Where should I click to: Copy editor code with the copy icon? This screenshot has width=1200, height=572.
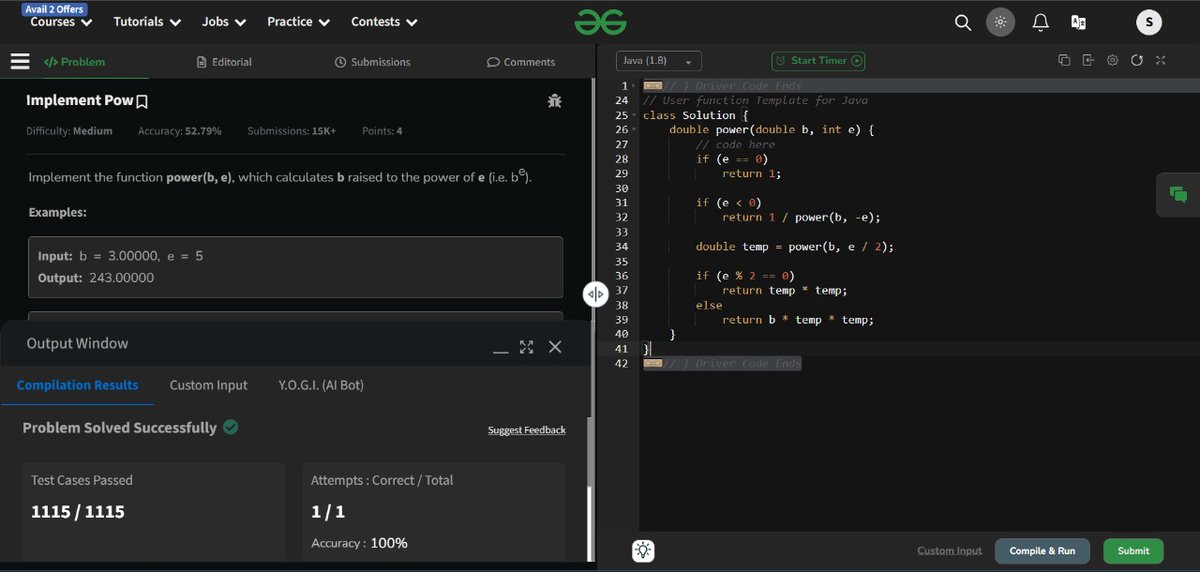(1064, 61)
